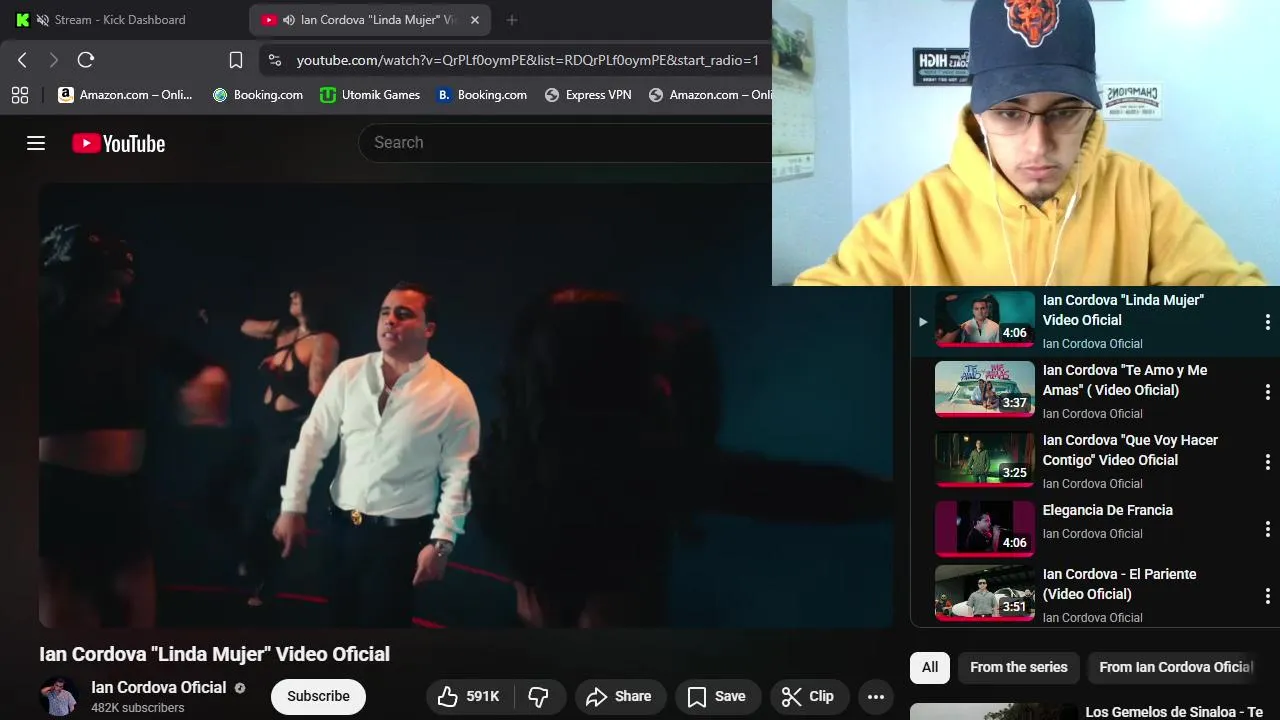
Task: Open the Amazon.com bookmark
Action: [x=125, y=95]
